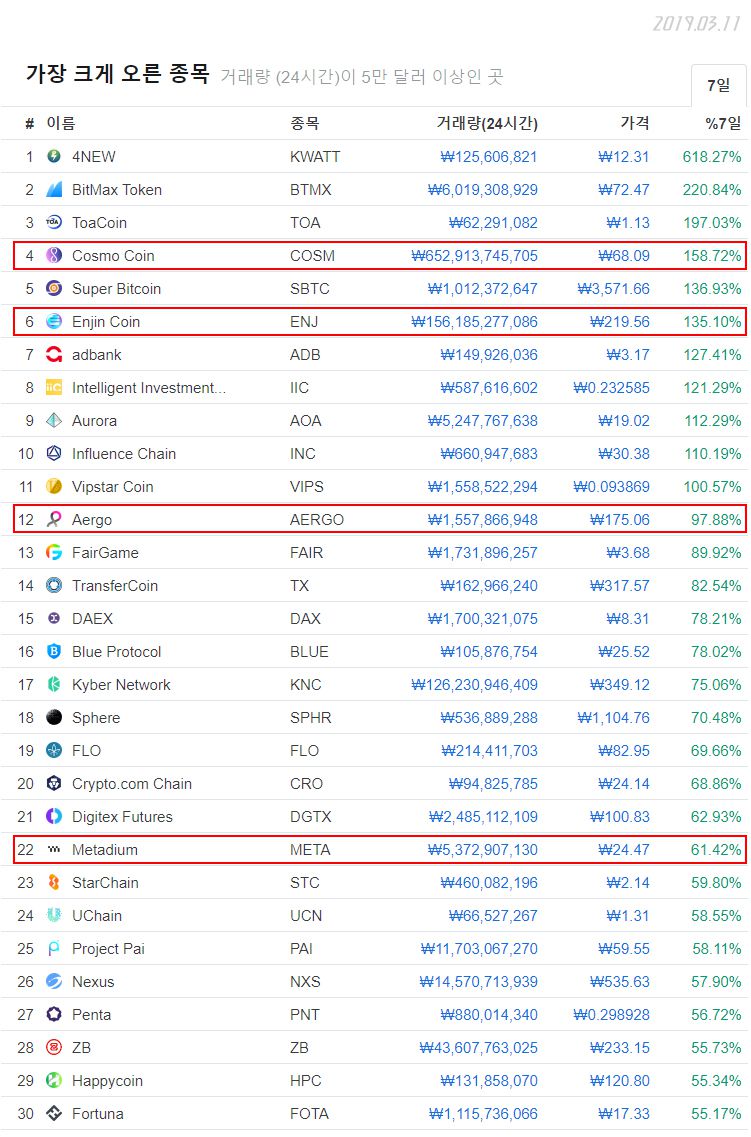751x1137 pixels.
Task: Click the Influence Chain logo icon
Action: 54,453
